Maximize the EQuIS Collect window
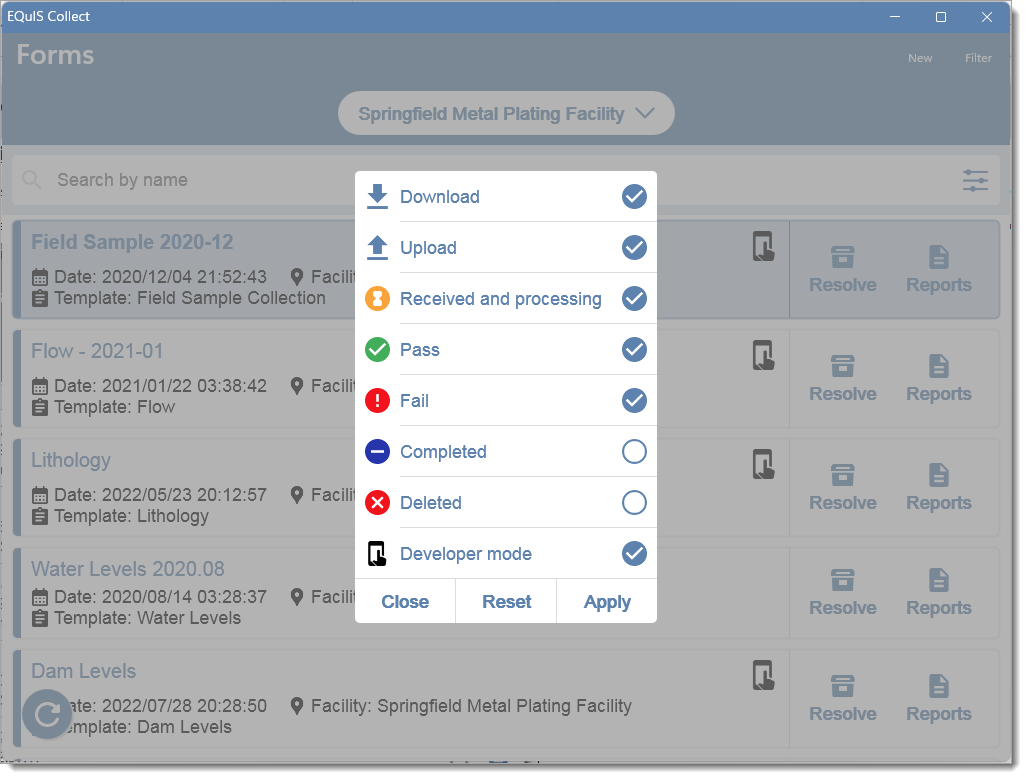Image resolution: width=1027 pixels, height=779 pixels. (x=941, y=17)
